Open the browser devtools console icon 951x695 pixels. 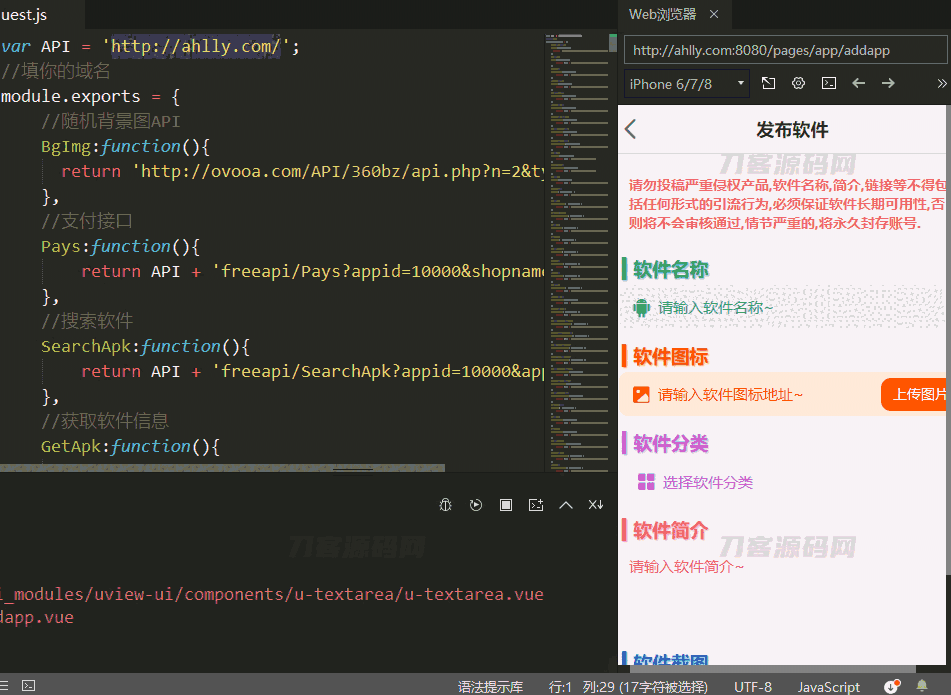(x=828, y=83)
